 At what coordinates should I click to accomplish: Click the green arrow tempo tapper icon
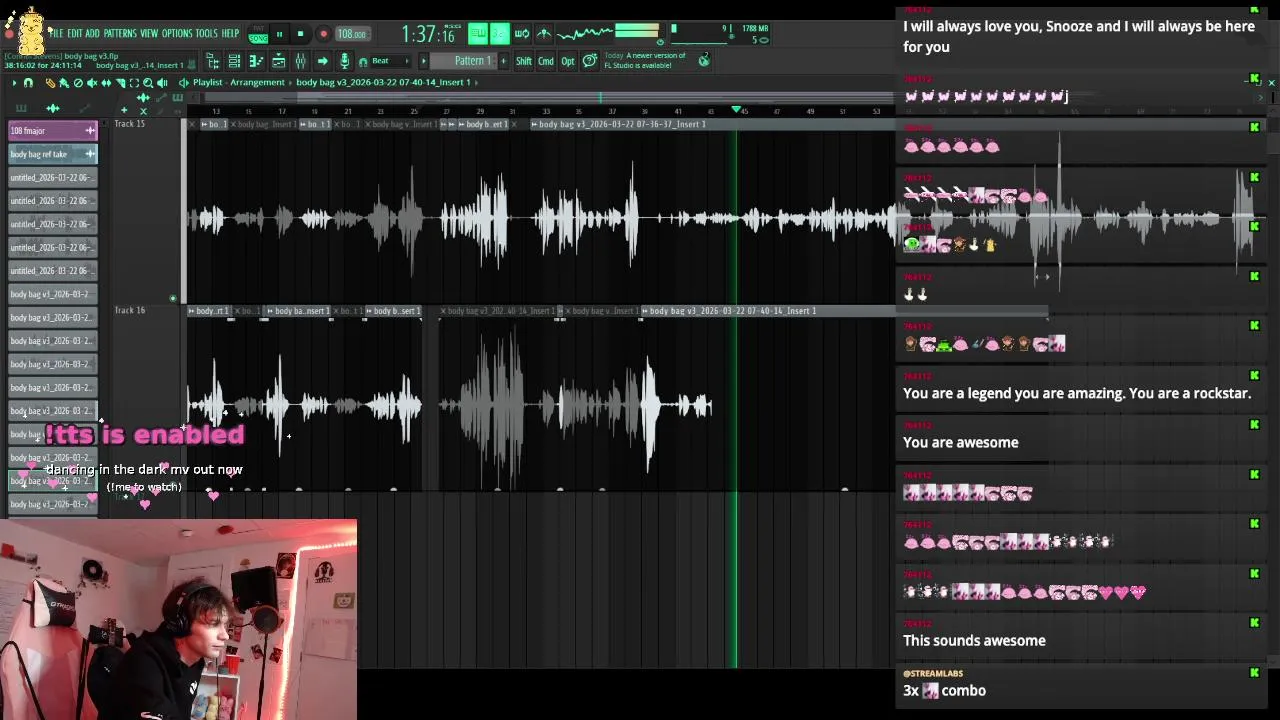(322, 61)
